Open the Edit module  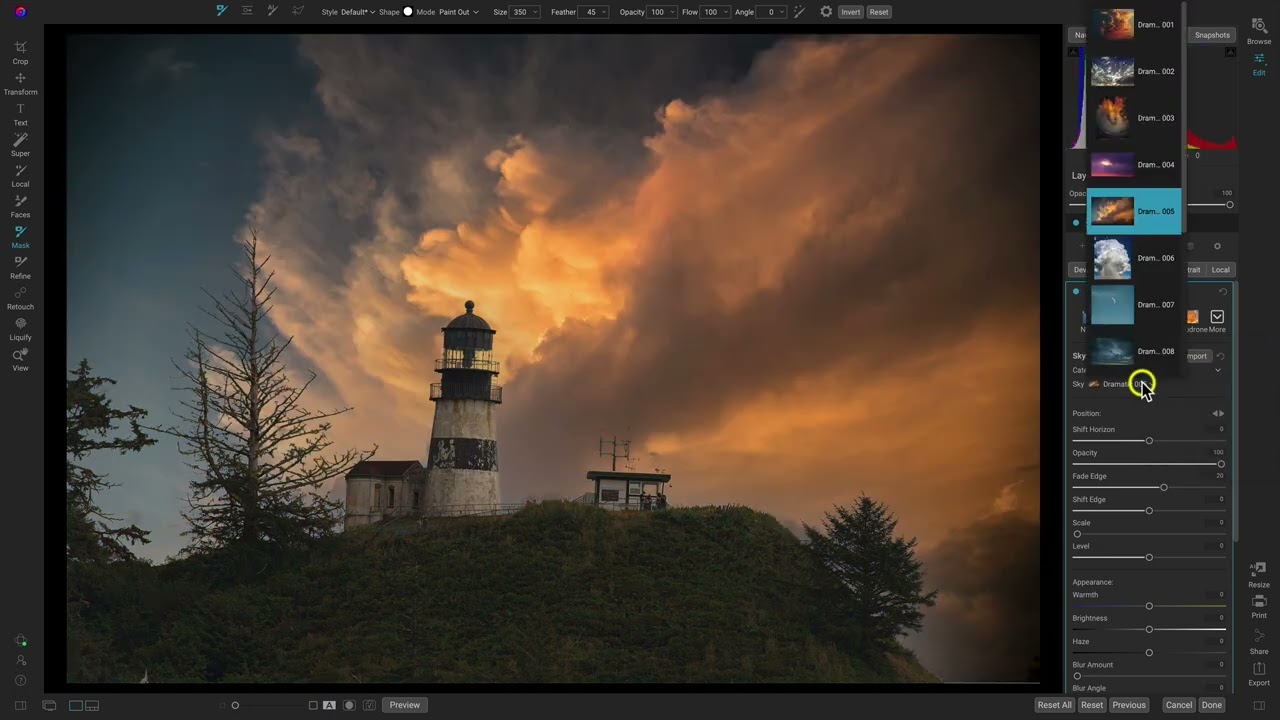click(x=1259, y=63)
